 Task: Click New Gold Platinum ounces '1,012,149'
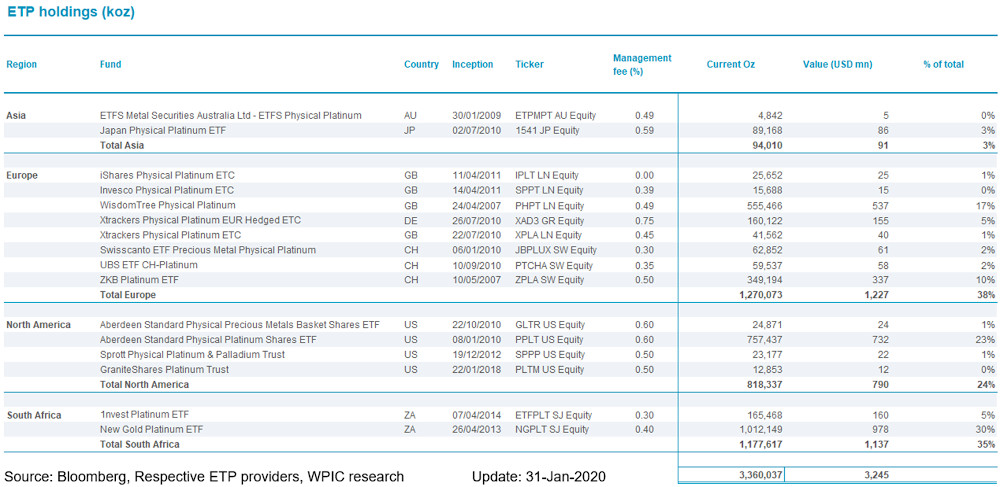coord(761,430)
